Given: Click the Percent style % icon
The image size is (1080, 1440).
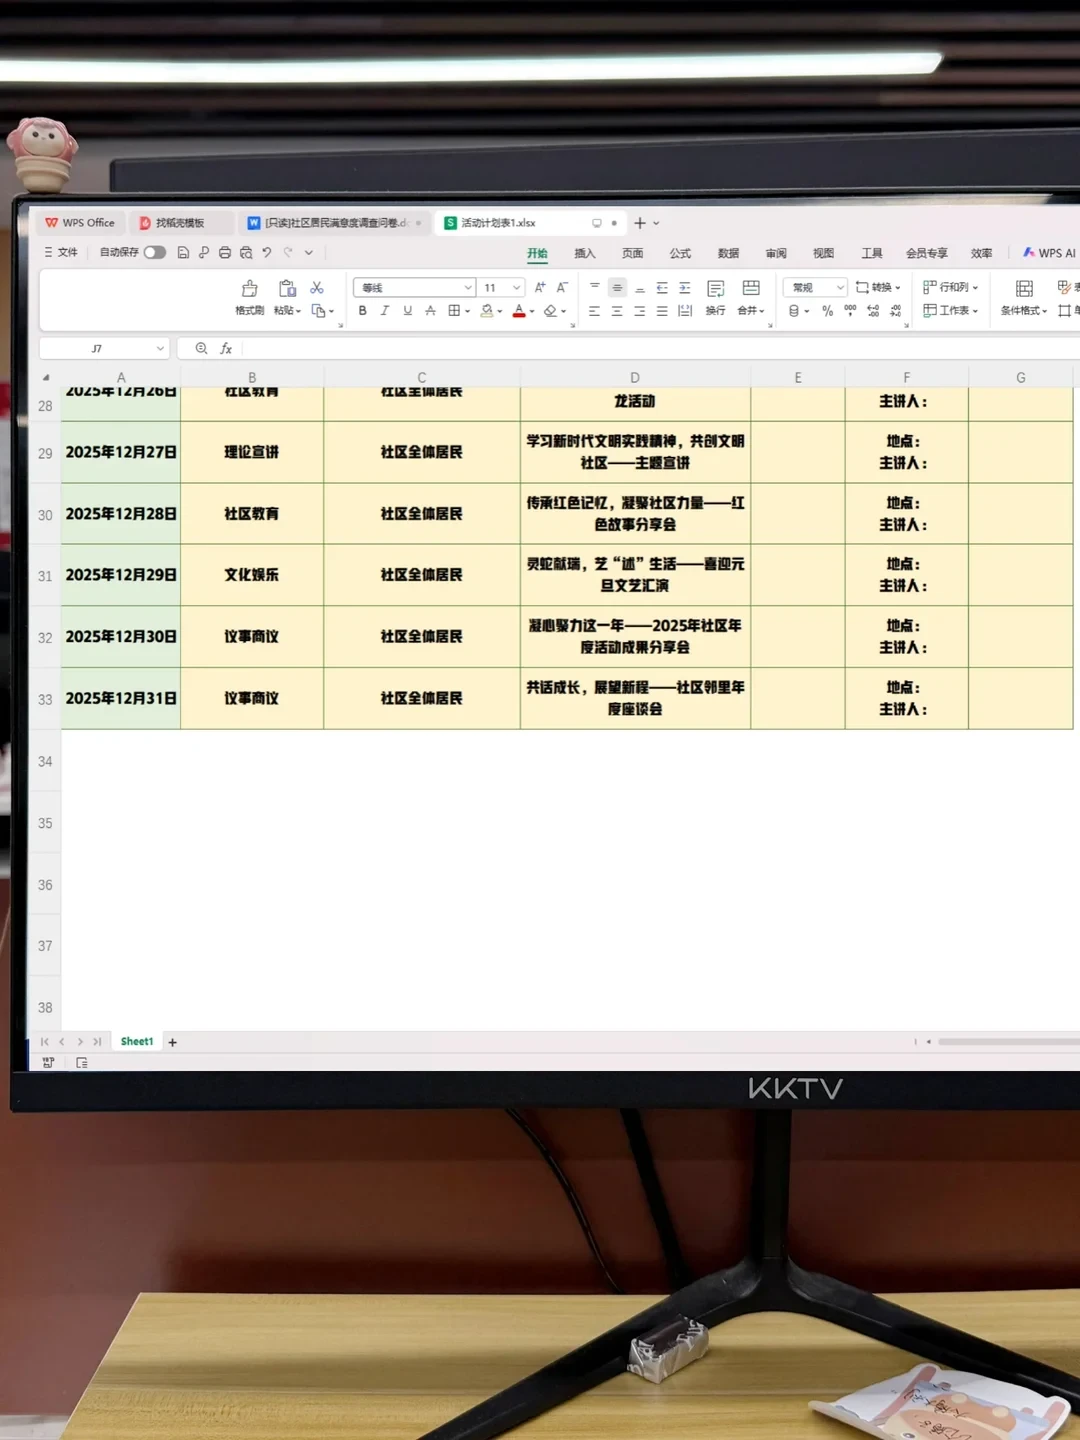Looking at the screenshot, I should click(827, 311).
